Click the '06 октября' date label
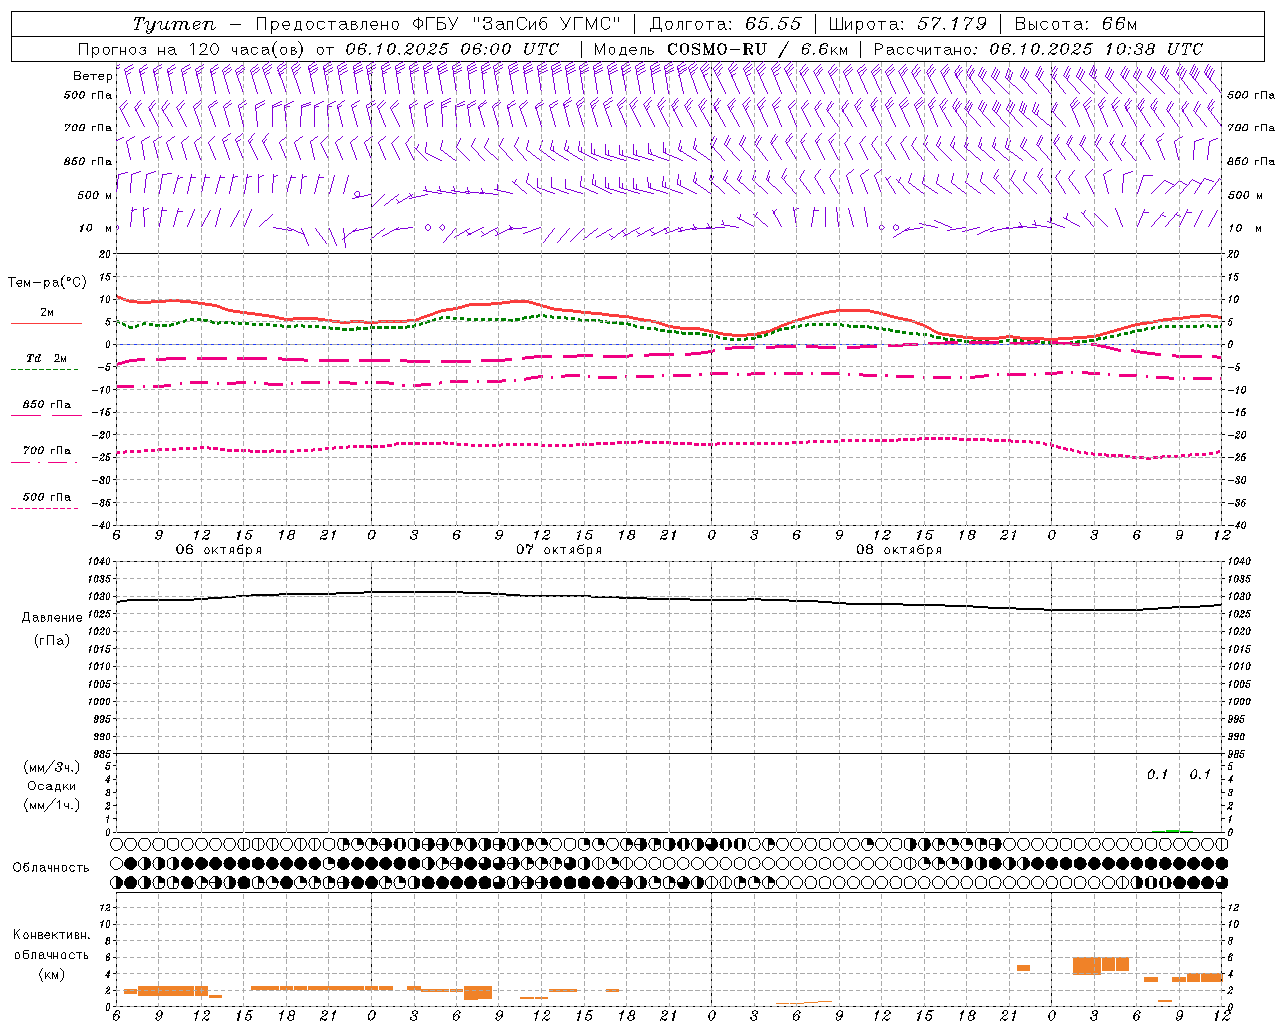1280x1024 pixels. [x=219, y=550]
